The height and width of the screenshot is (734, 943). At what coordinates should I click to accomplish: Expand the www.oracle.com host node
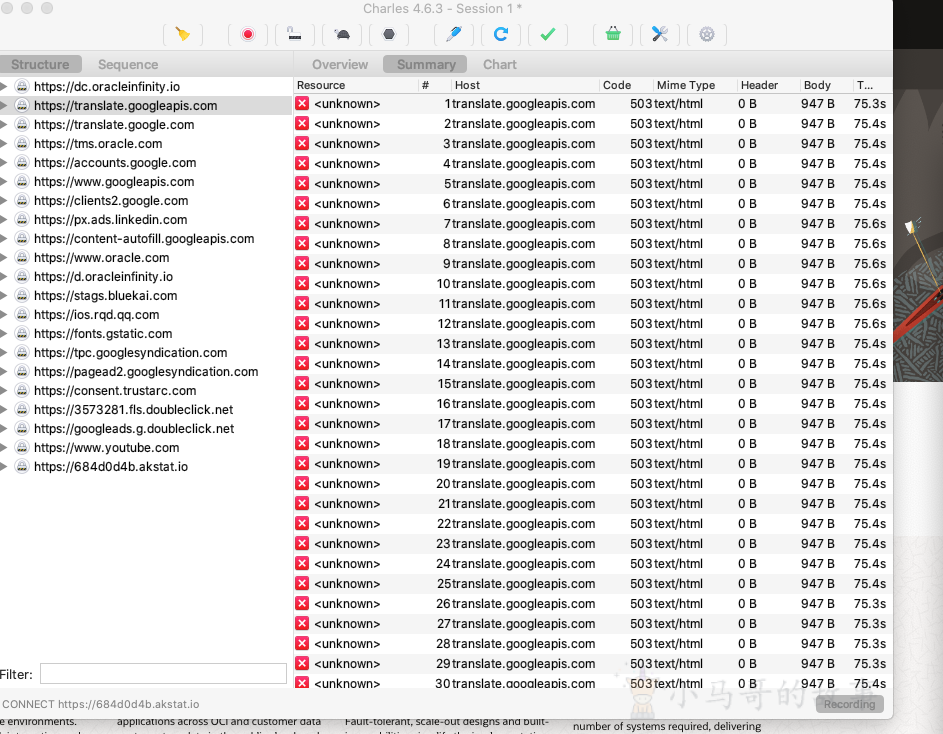click(4, 258)
